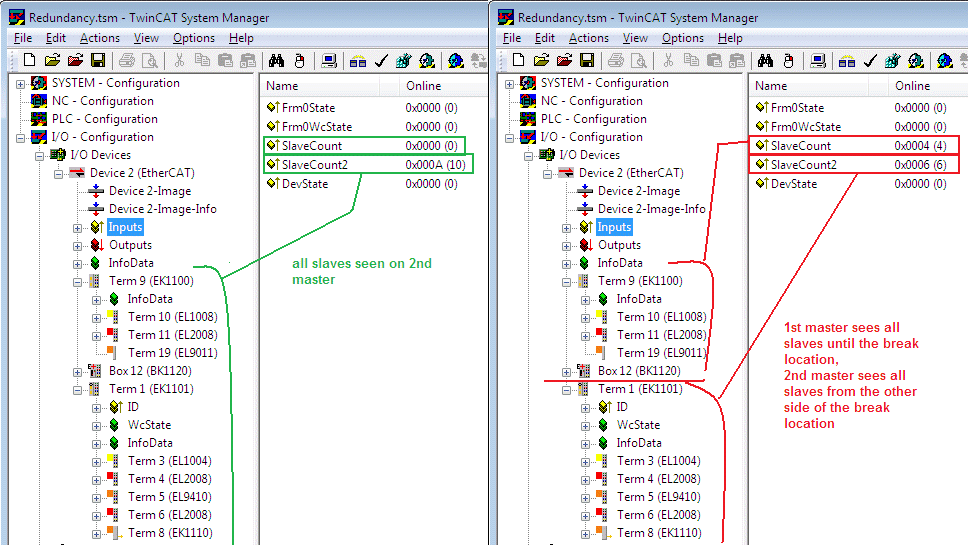Select SlaveCount row in right window list
Screen dimensions: 968x545
click(x=854, y=146)
